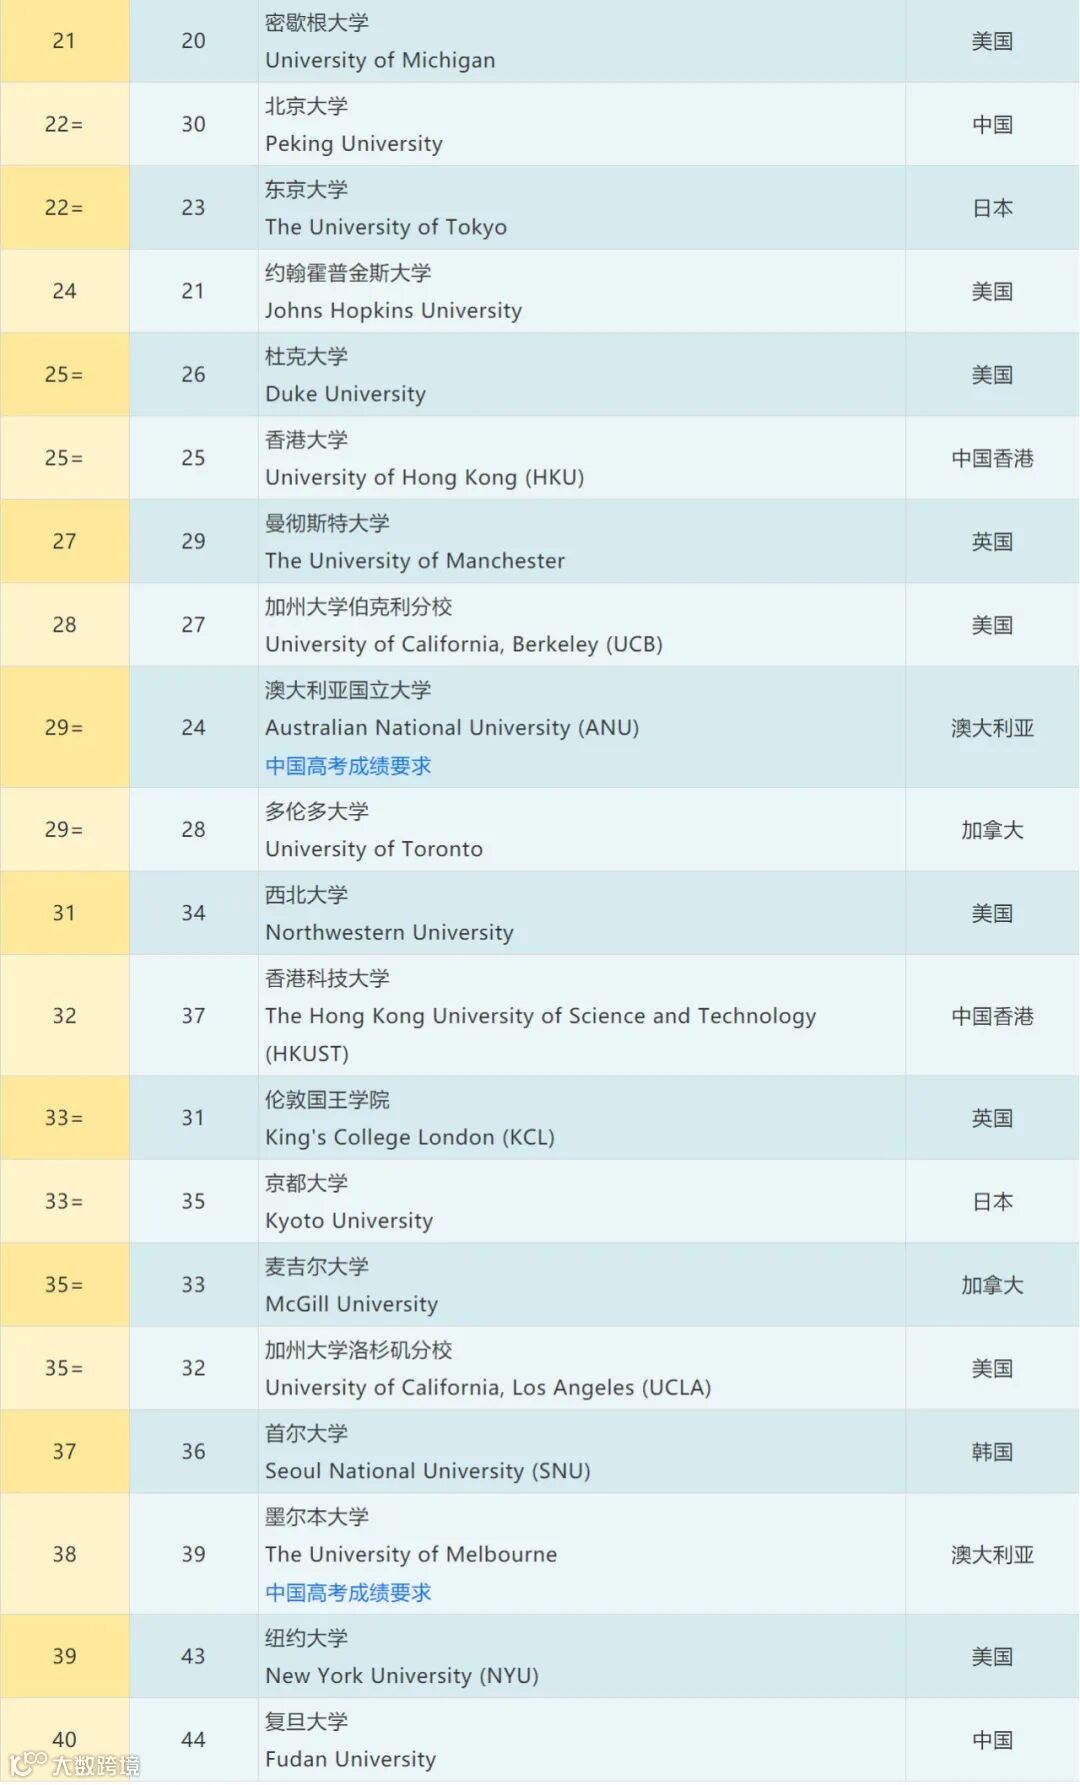Click Chinese name 东京大学
1080x1785 pixels.
click(306, 189)
